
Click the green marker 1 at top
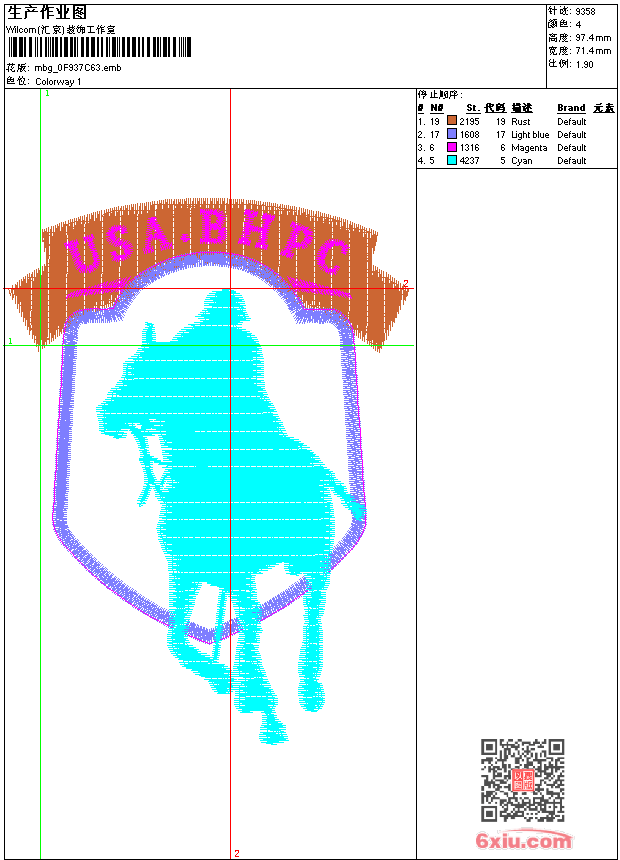click(47, 94)
